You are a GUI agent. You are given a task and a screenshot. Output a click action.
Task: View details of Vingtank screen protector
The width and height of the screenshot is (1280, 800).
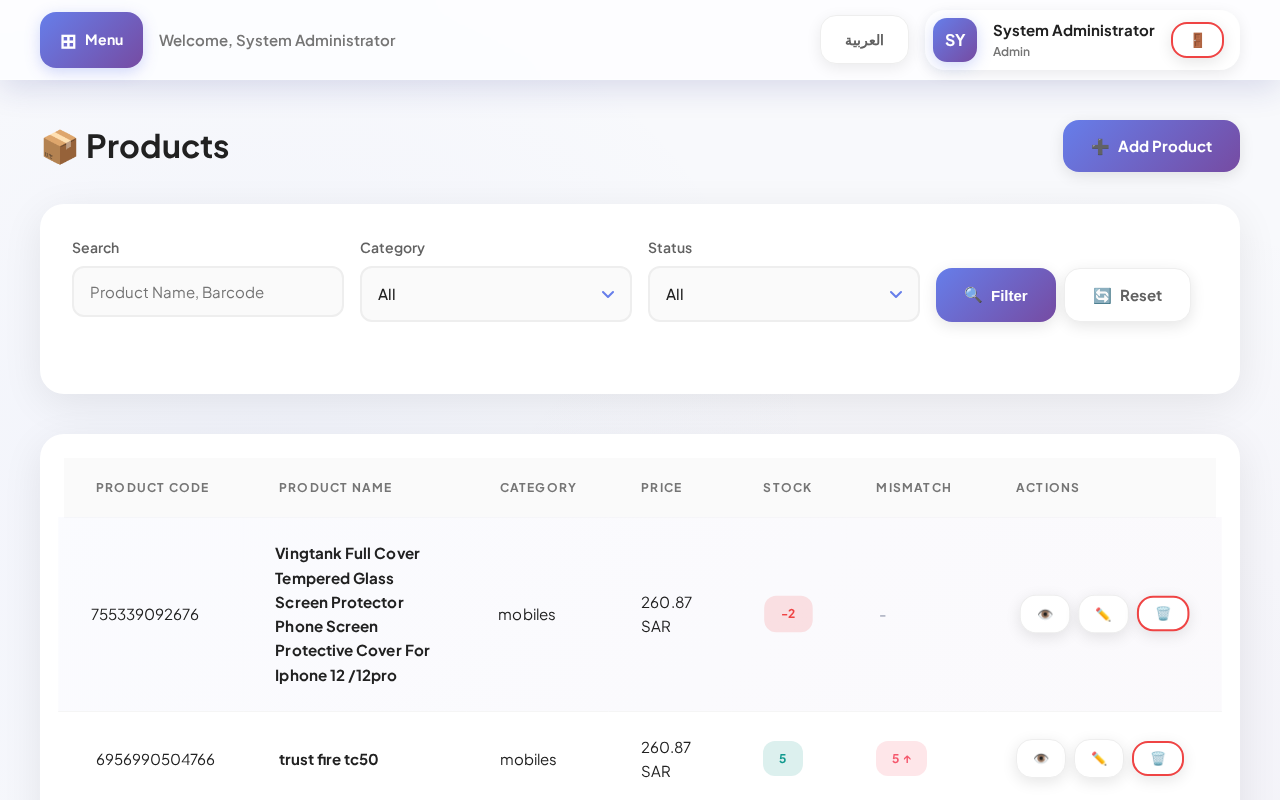coord(1044,614)
